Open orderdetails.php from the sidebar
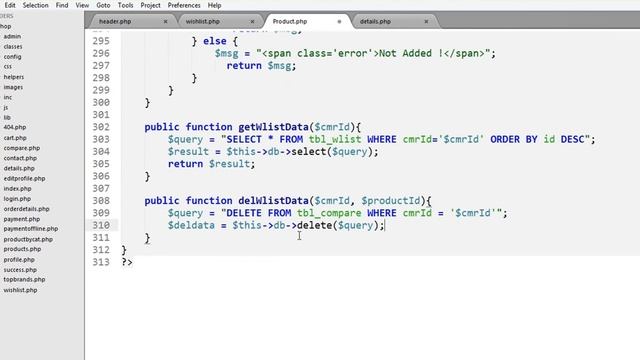 [x=27, y=209]
